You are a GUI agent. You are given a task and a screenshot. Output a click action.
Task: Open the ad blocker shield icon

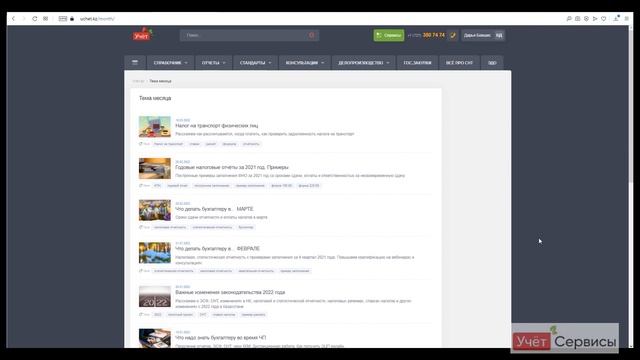(x=586, y=19)
